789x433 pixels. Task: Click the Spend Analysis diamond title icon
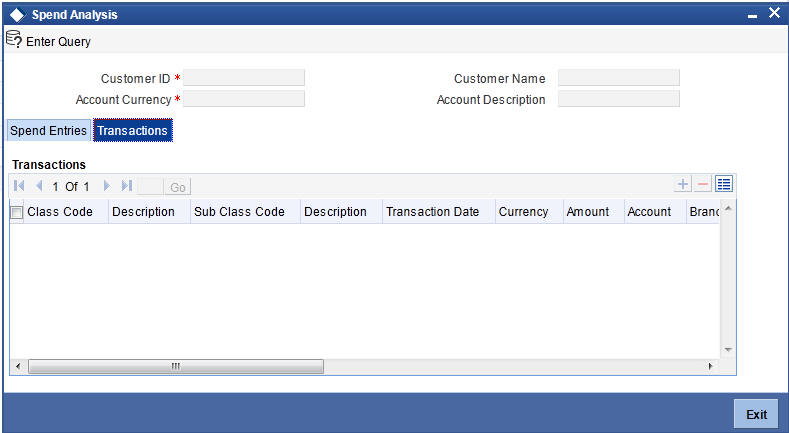pos(17,15)
